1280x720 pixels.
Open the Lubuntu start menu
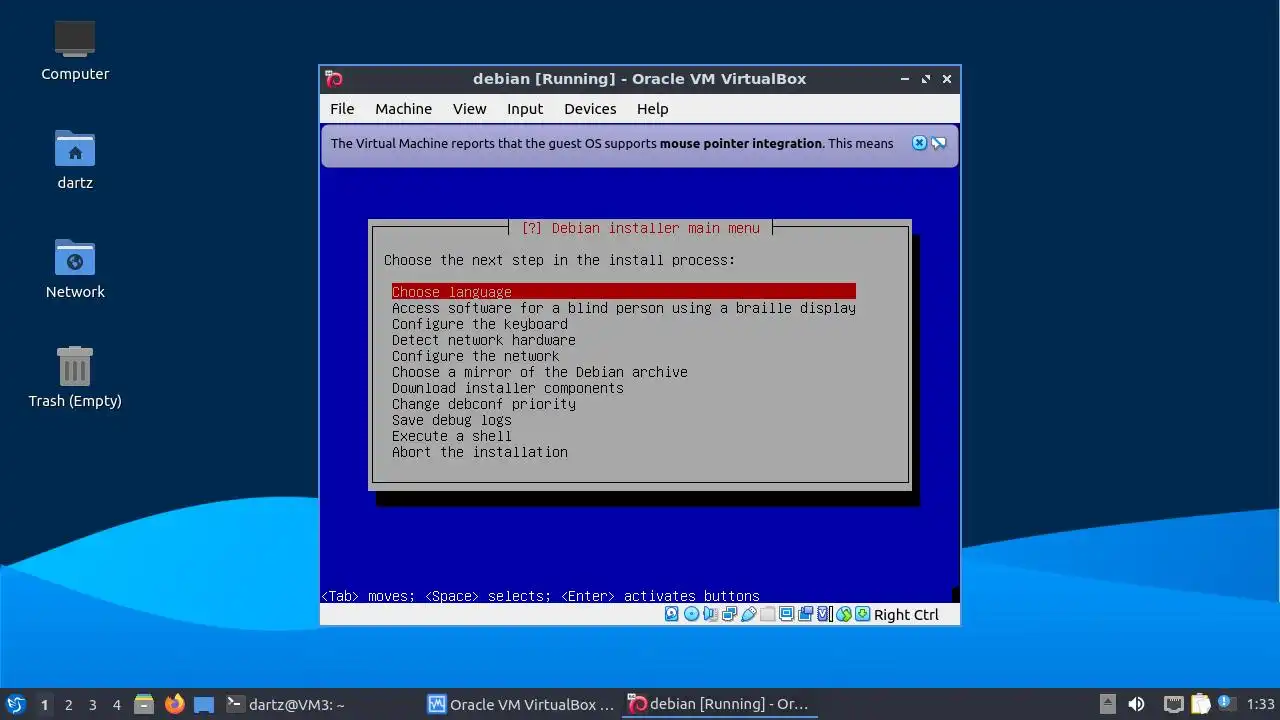[x=15, y=704]
